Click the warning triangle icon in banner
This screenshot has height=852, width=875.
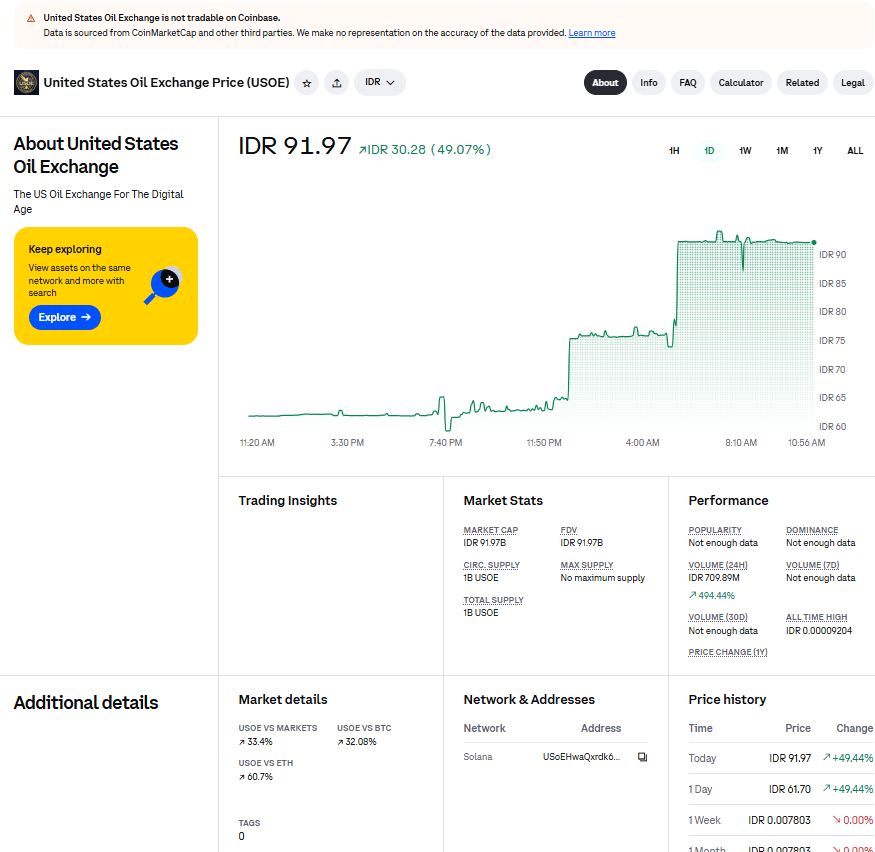(x=31, y=18)
